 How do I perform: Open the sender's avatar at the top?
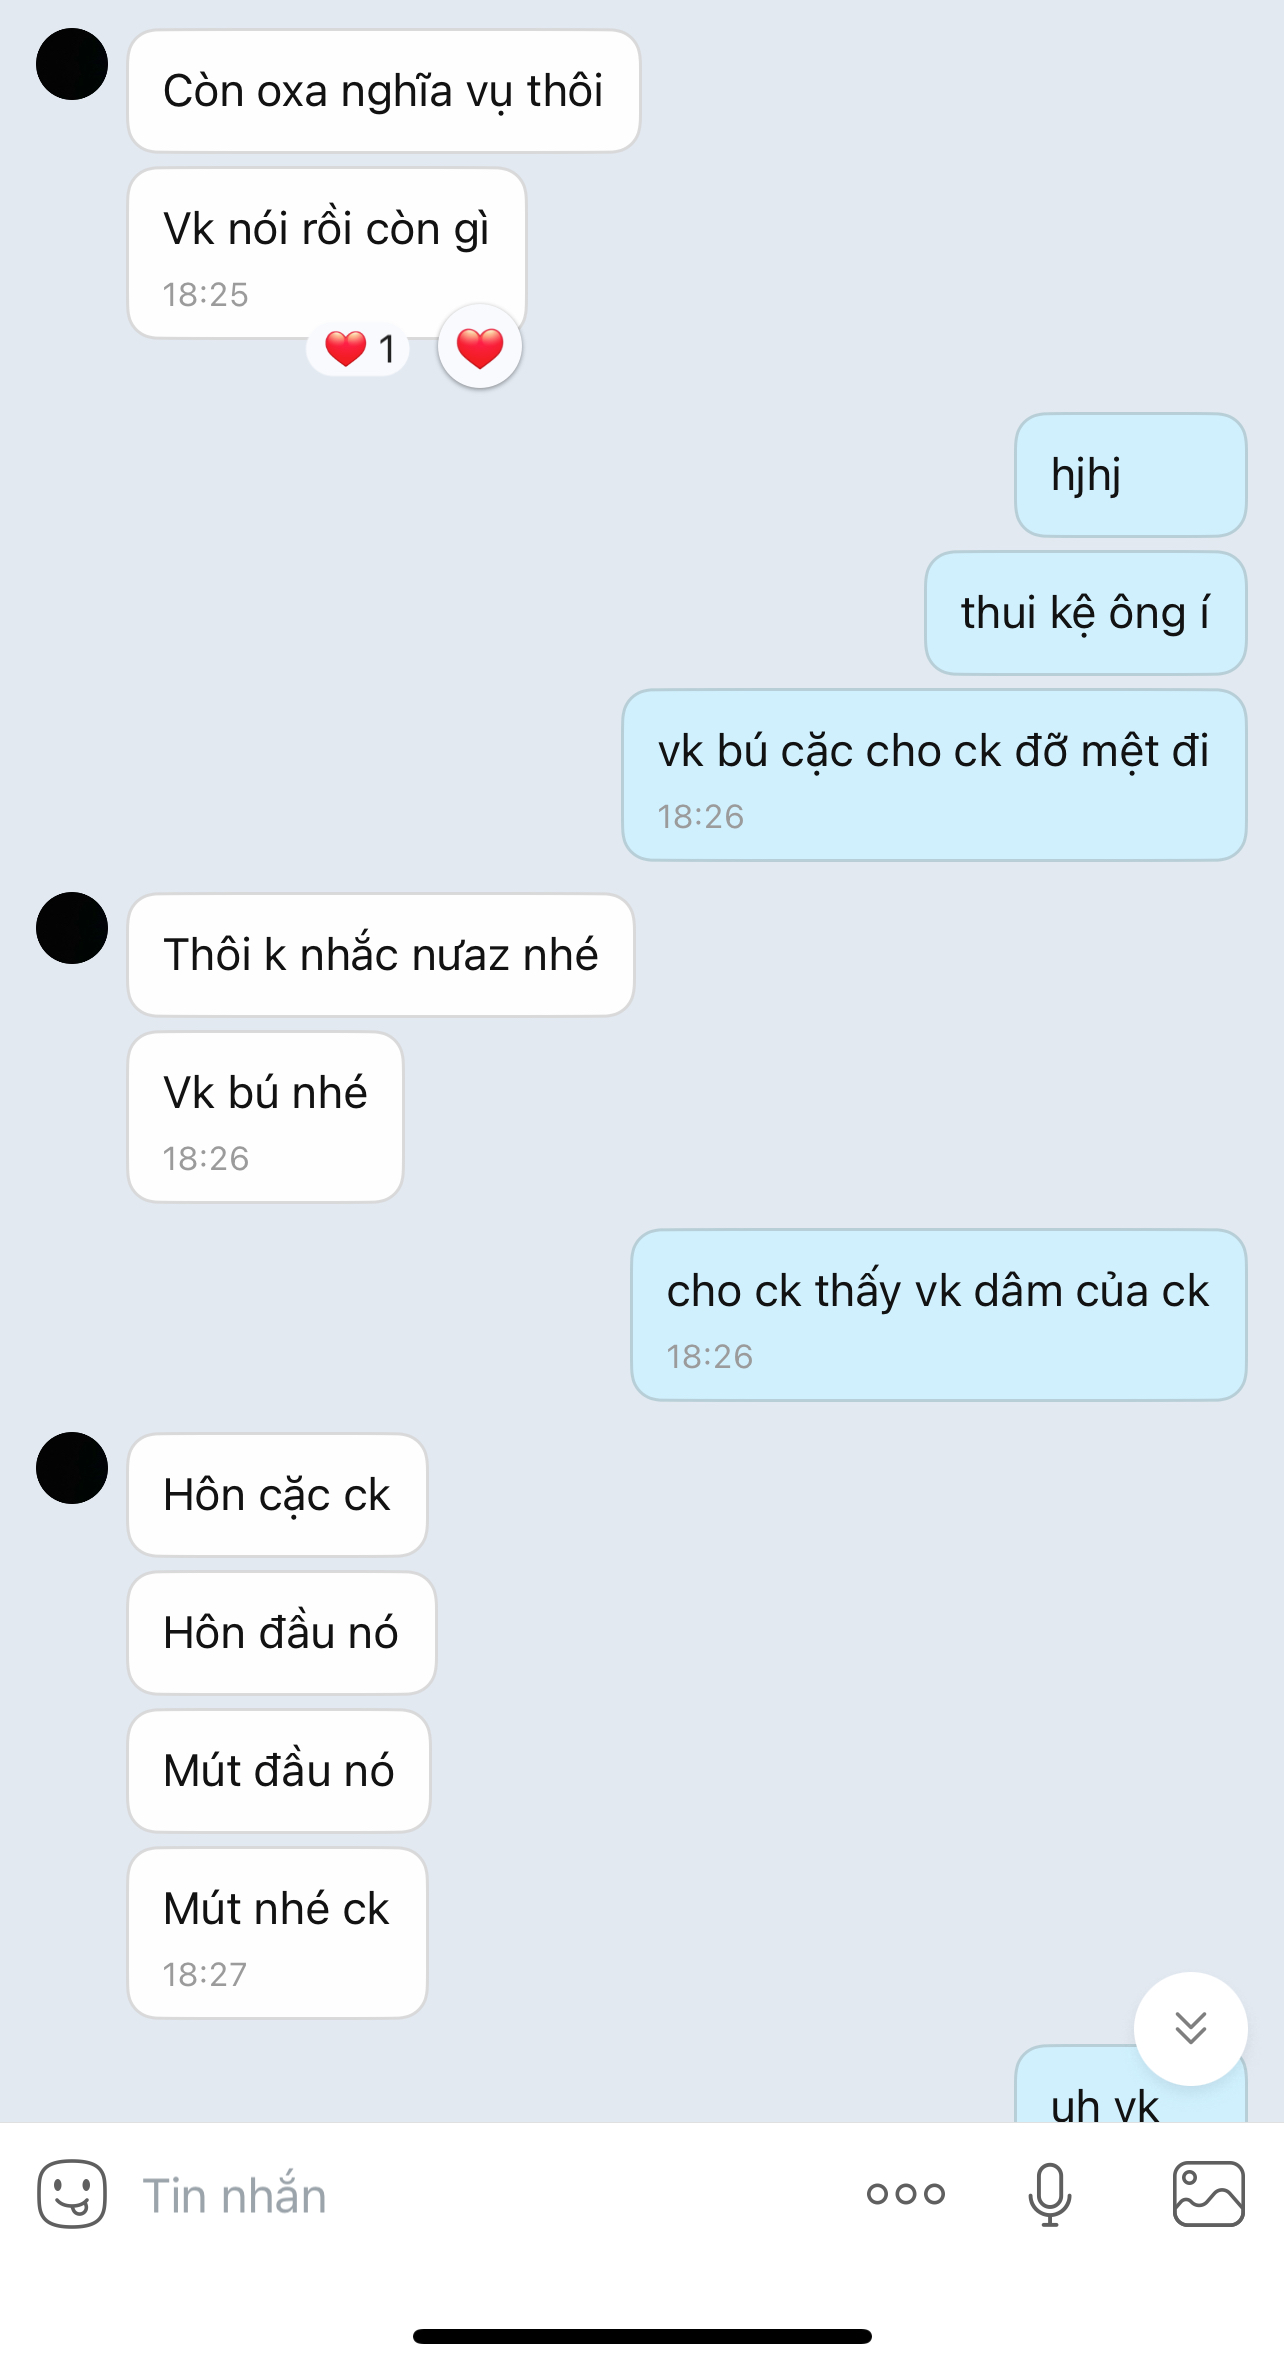[72, 64]
